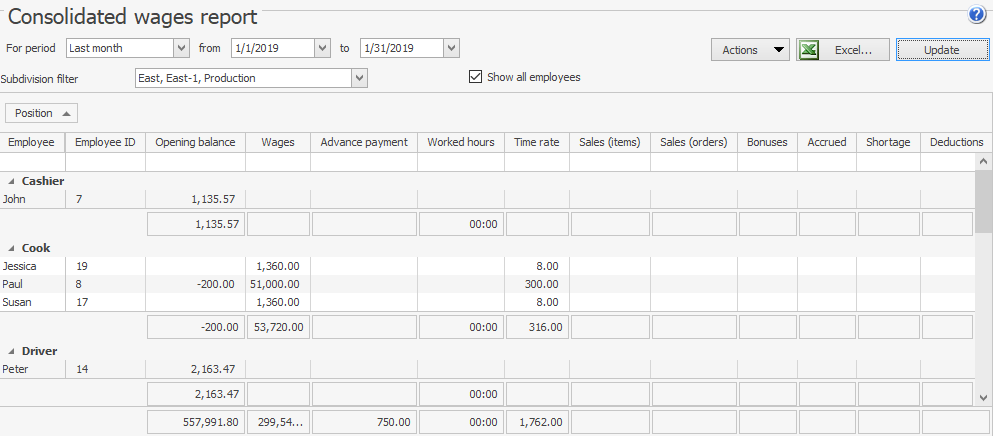Collapse the Driver group
Image resolution: width=993 pixels, height=436 pixels.
pyautogui.click(x=12, y=351)
